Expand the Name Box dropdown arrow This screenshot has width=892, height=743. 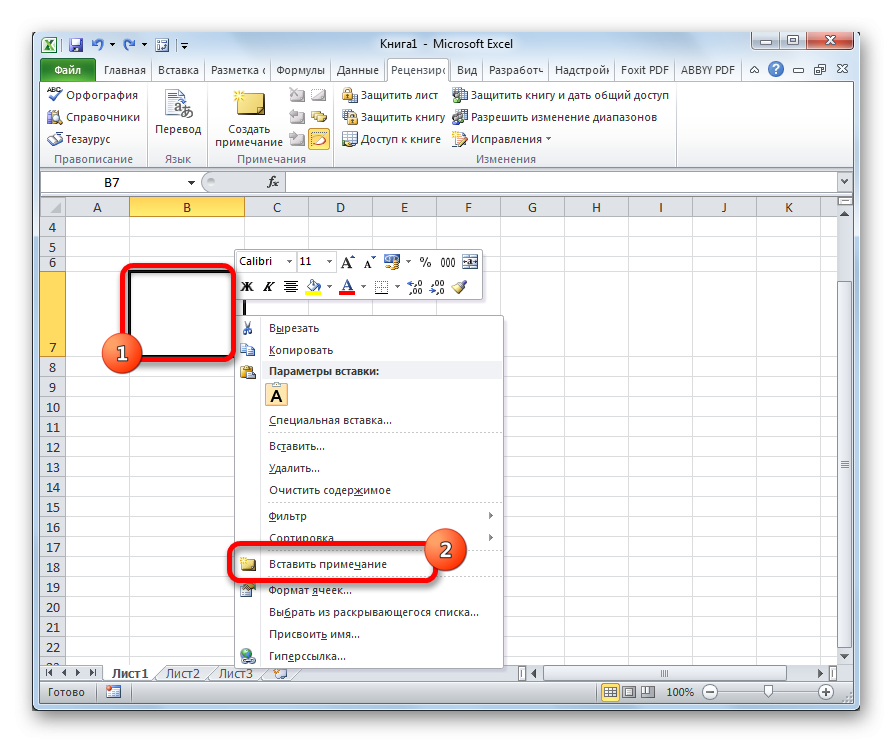[191, 183]
